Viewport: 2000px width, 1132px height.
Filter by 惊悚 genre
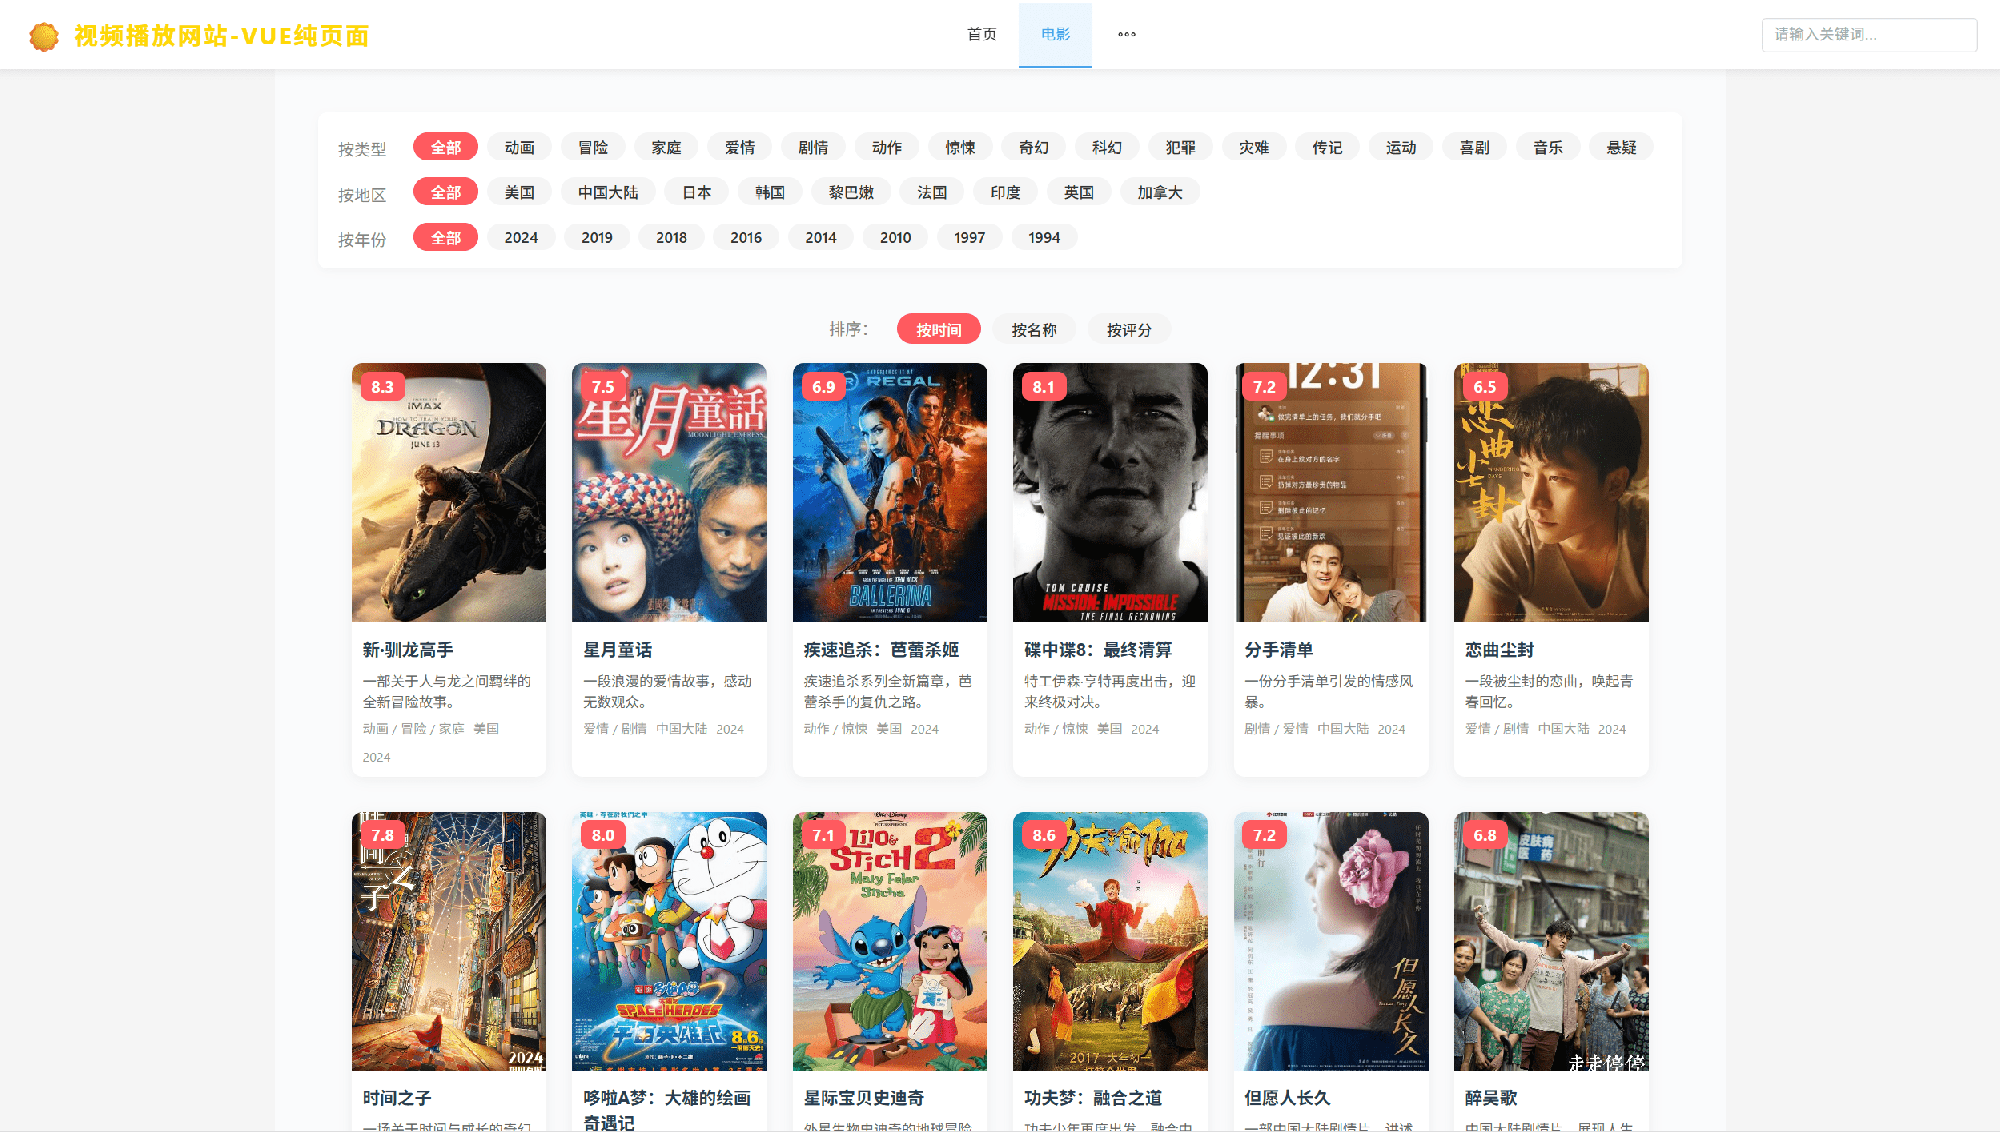pyautogui.click(x=961, y=147)
